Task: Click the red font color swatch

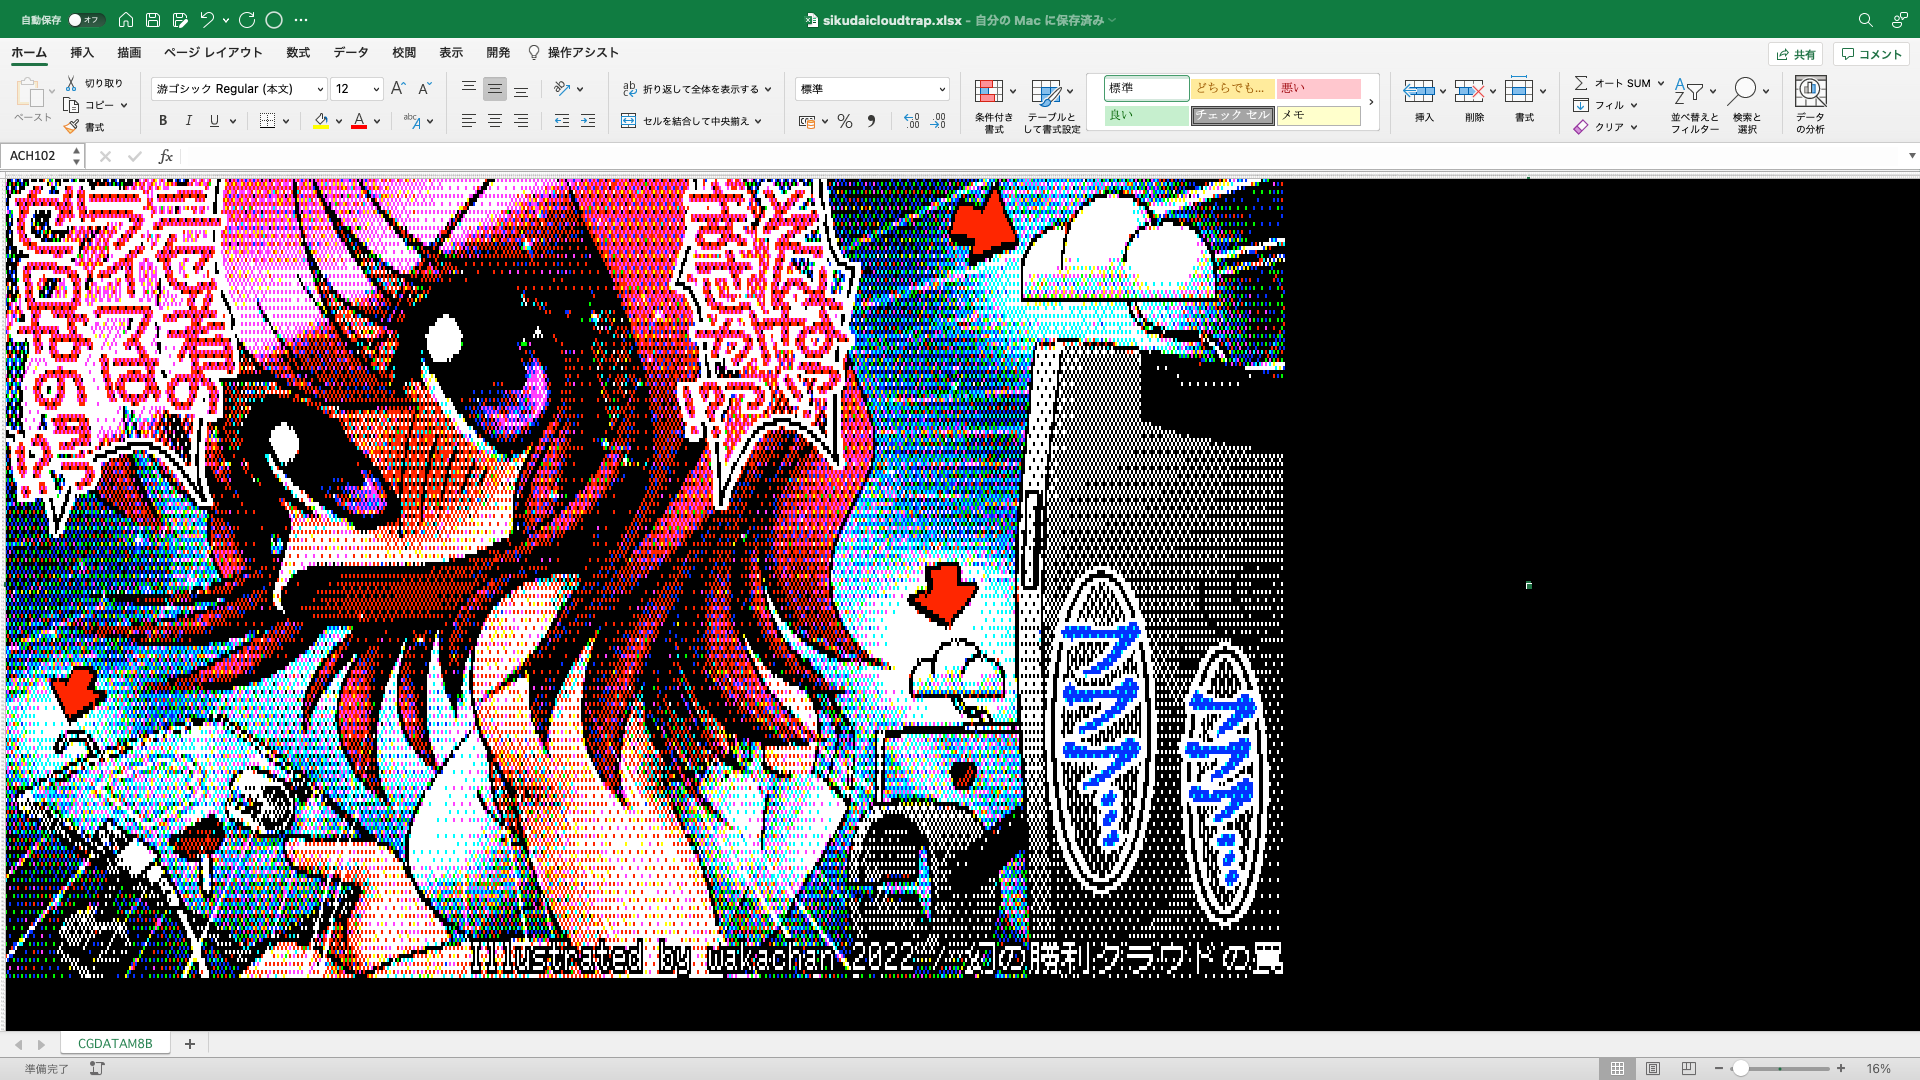Action: [359, 121]
